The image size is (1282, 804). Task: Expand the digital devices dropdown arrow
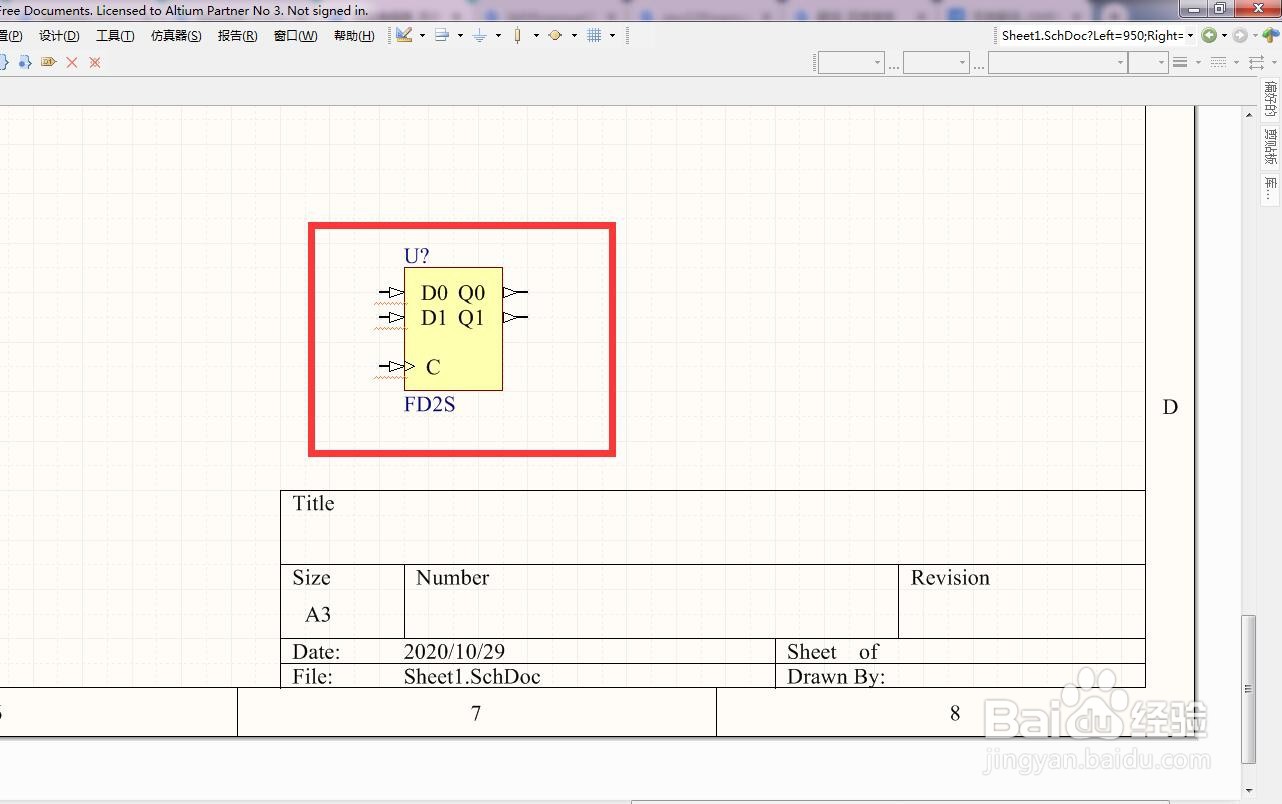tap(536, 35)
